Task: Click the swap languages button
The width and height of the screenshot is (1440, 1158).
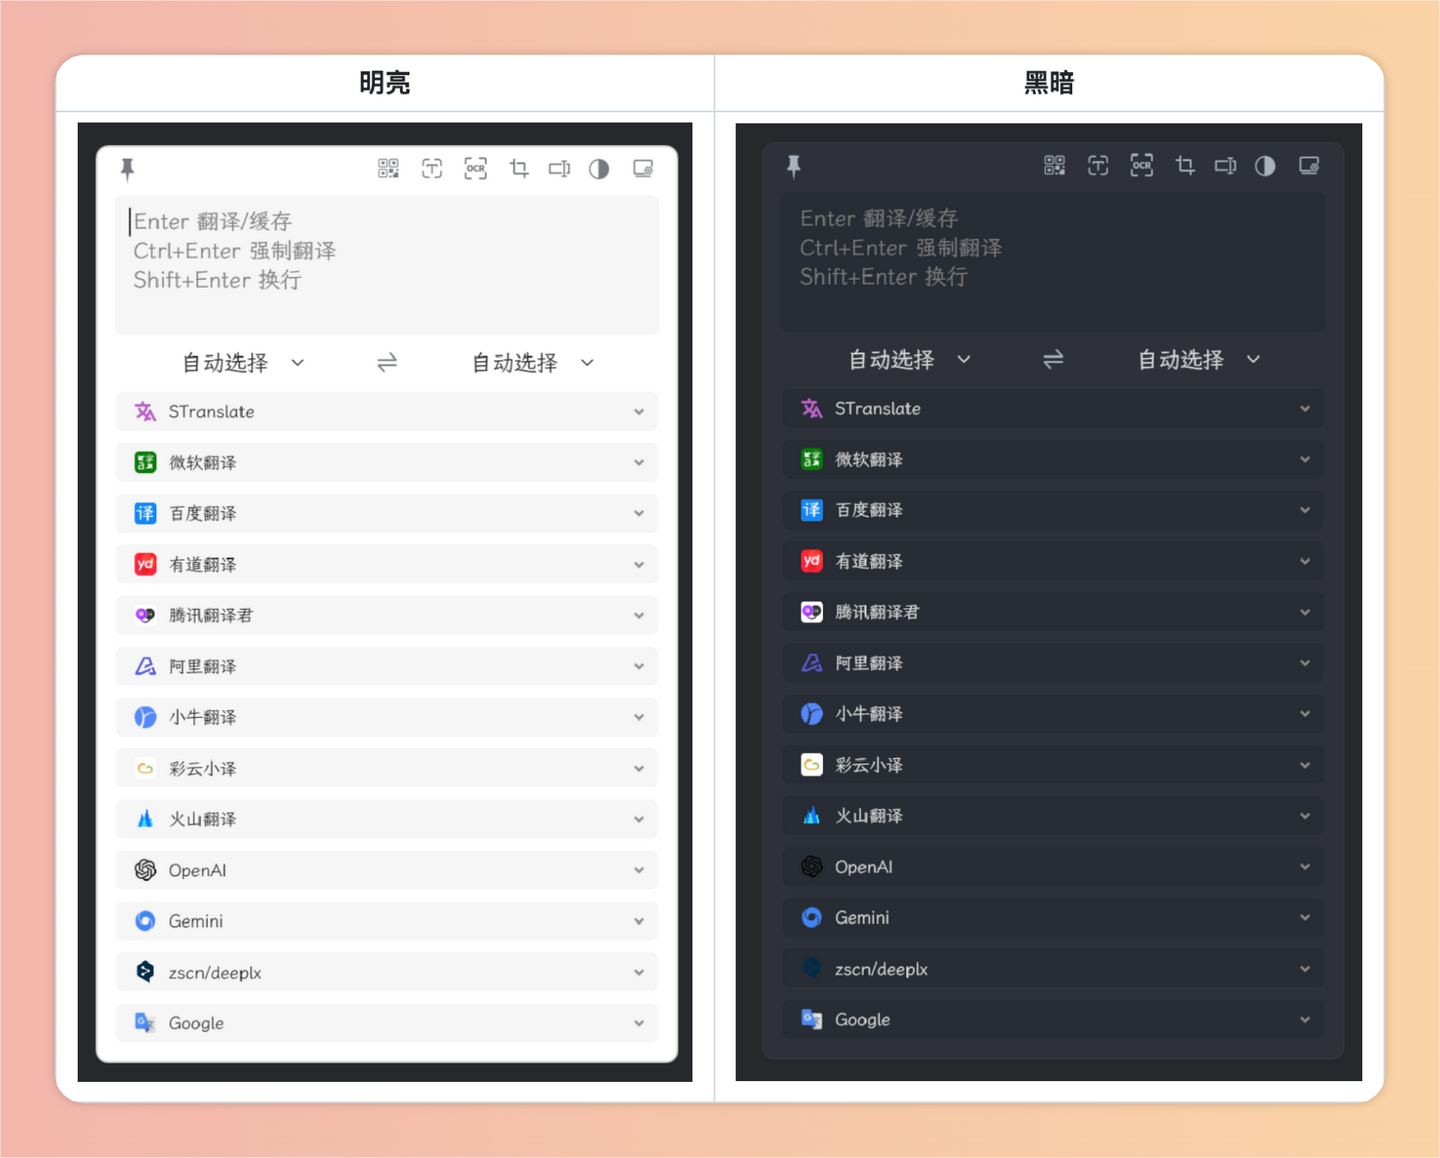Action: pos(387,363)
